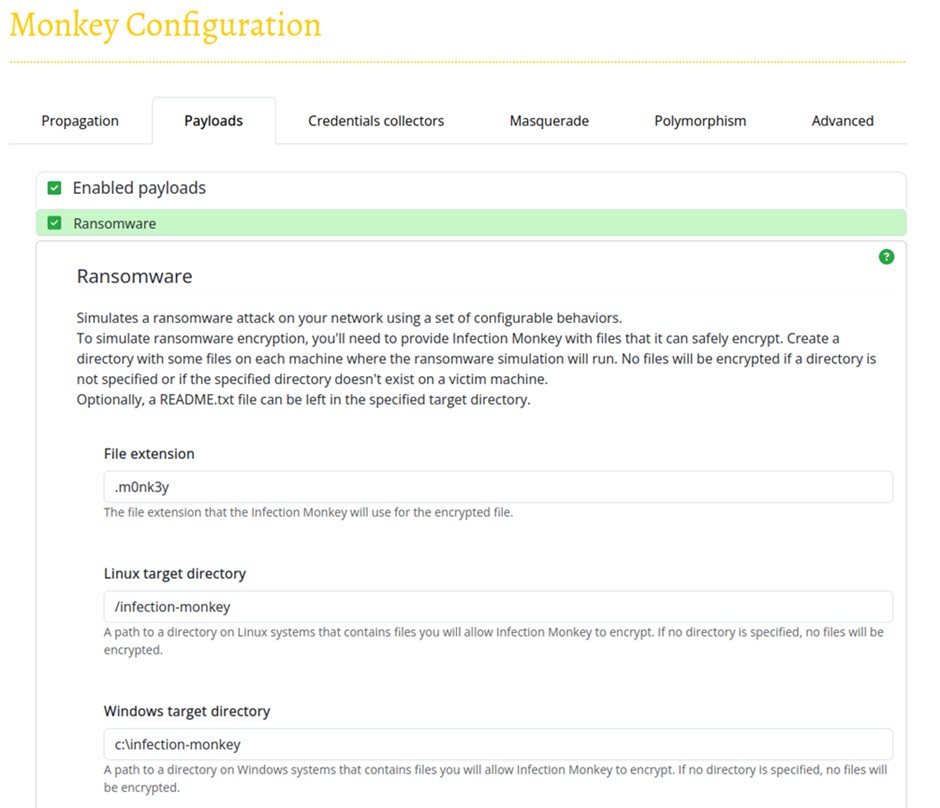This screenshot has width=940, height=808.
Task: Click the Enabled payloads label text
Action: point(139,188)
